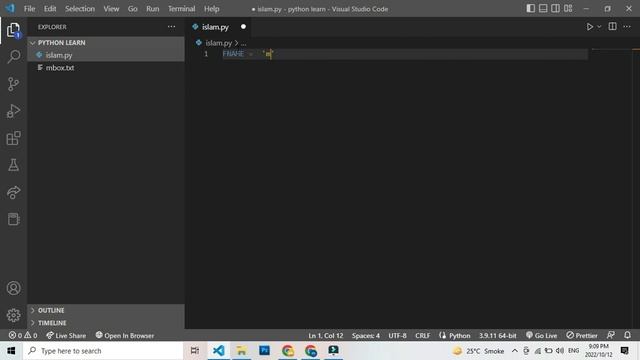Change language mode Python
Image resolution: width=640 pixels, height=360 pixels.
(459, 336)
